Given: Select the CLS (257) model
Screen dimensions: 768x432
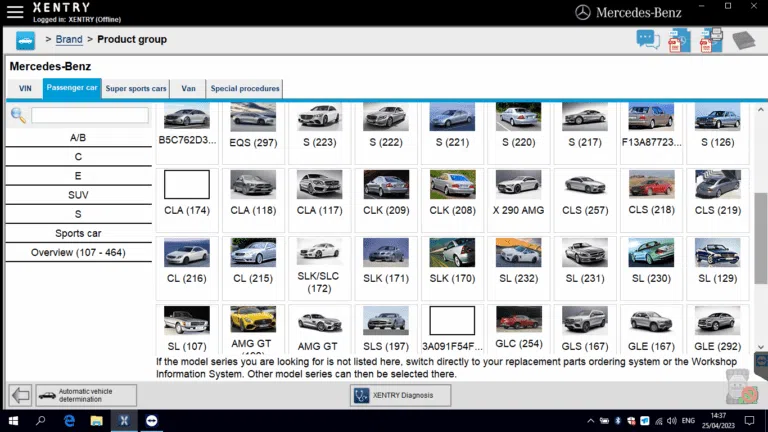Looking at the screenshot, I should coord(585,199).
